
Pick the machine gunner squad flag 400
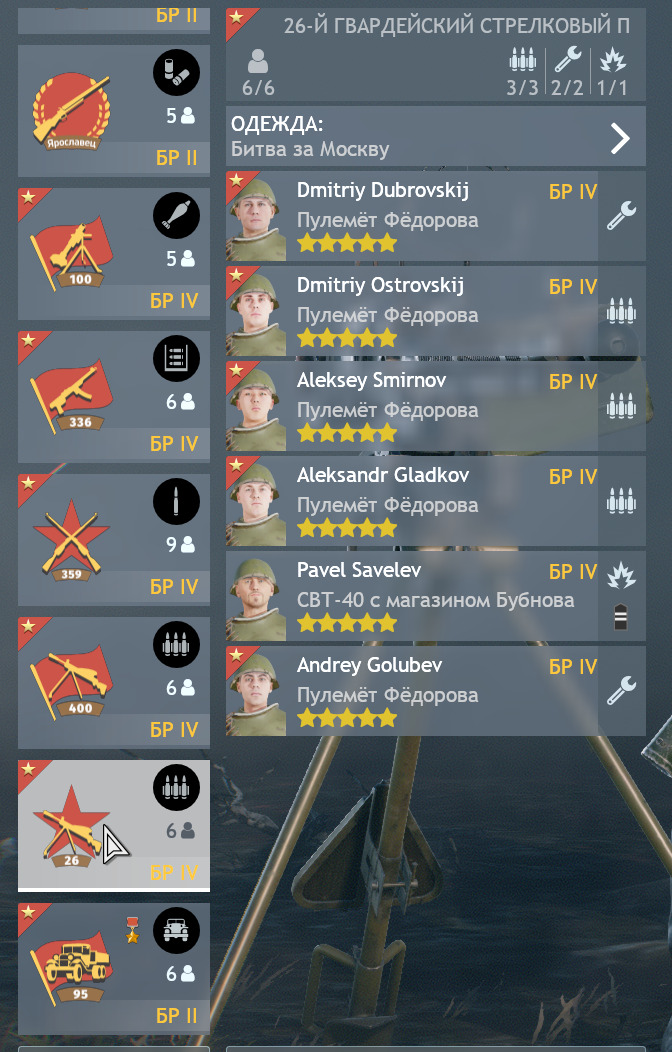click(71, 683)
